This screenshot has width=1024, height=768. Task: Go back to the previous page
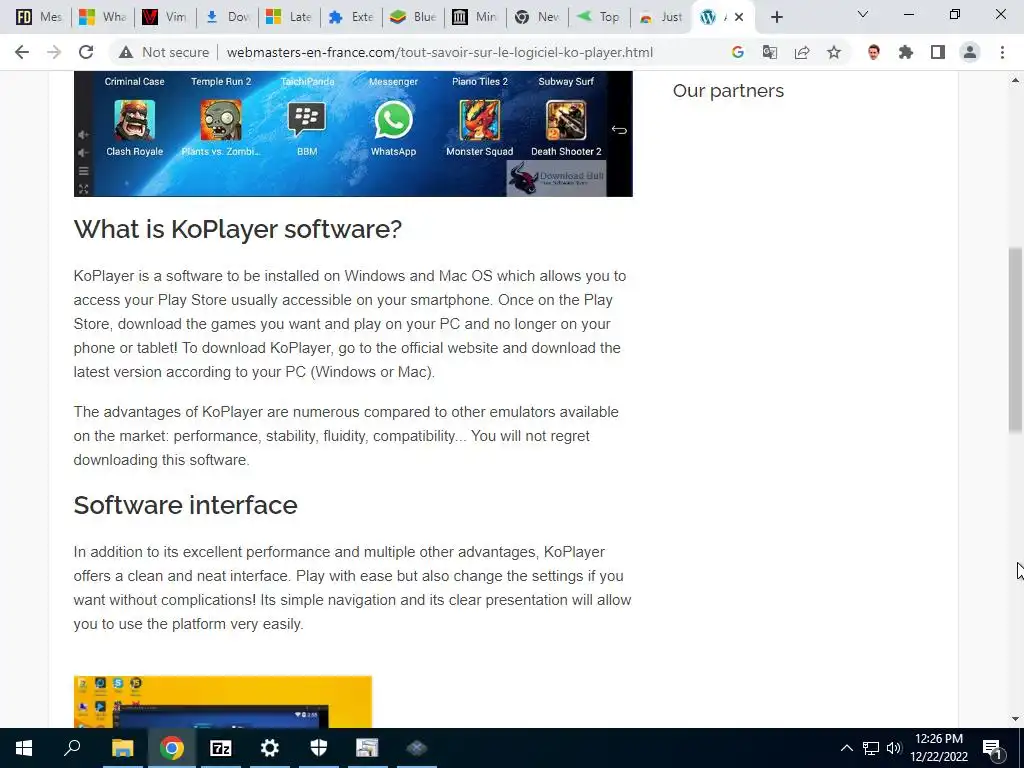22,52
